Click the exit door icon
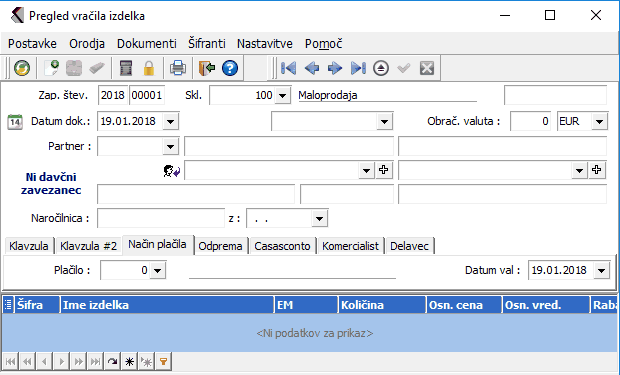The height and width of the screenshot is (375, 620). 206,68
